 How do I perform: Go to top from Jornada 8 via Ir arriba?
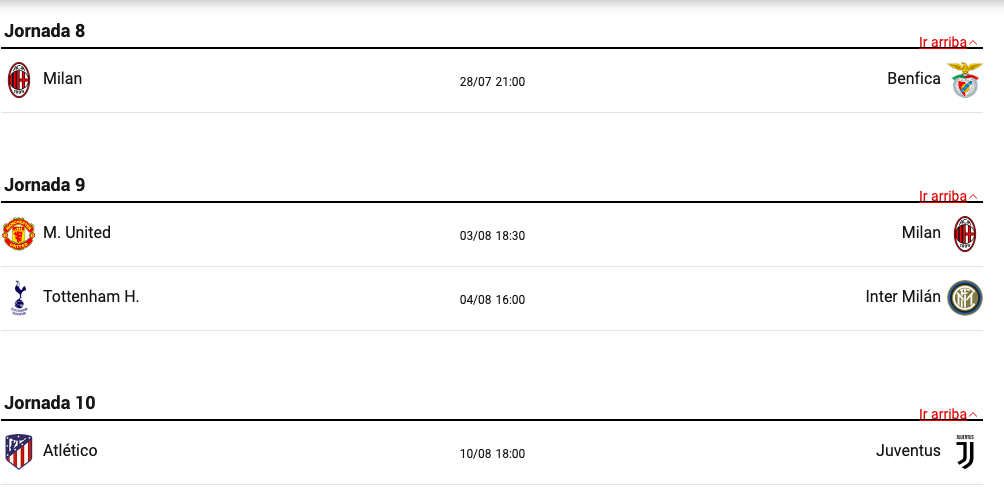point(948,42)
